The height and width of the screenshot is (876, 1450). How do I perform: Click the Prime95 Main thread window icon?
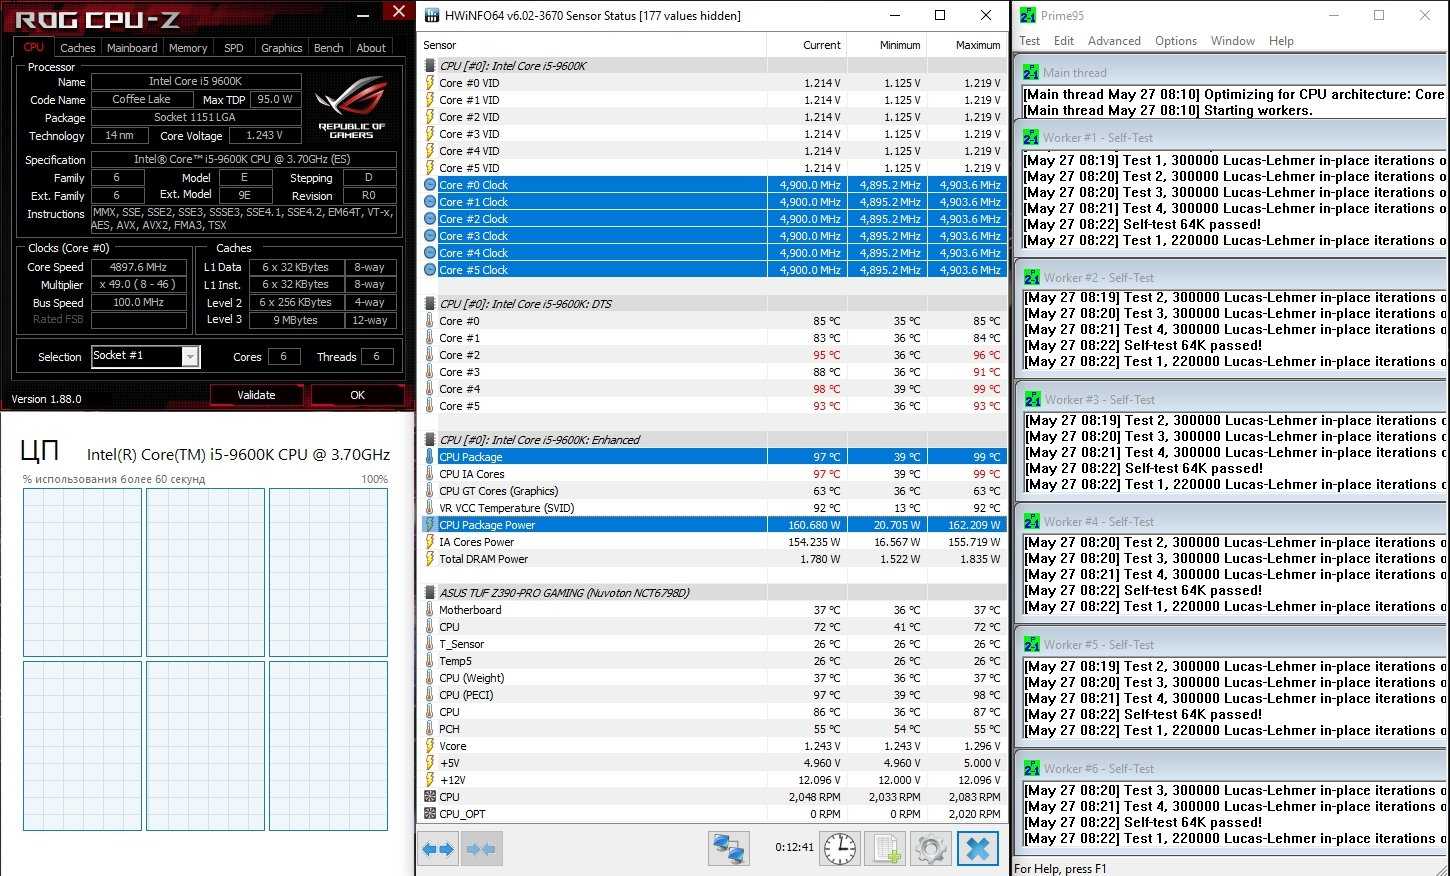tap(1030, 73)
